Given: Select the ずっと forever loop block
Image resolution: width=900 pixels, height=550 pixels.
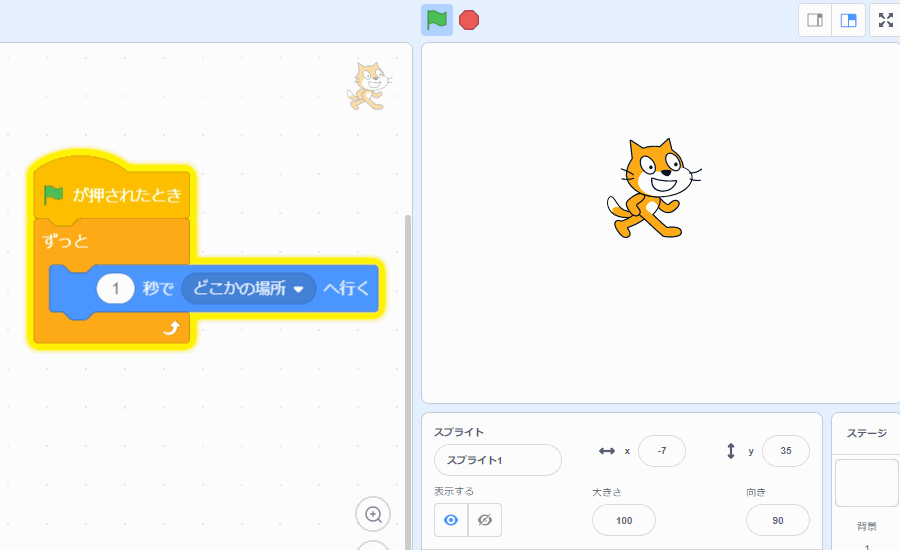Looking at the screenshot, I should [x=65, y=241].
